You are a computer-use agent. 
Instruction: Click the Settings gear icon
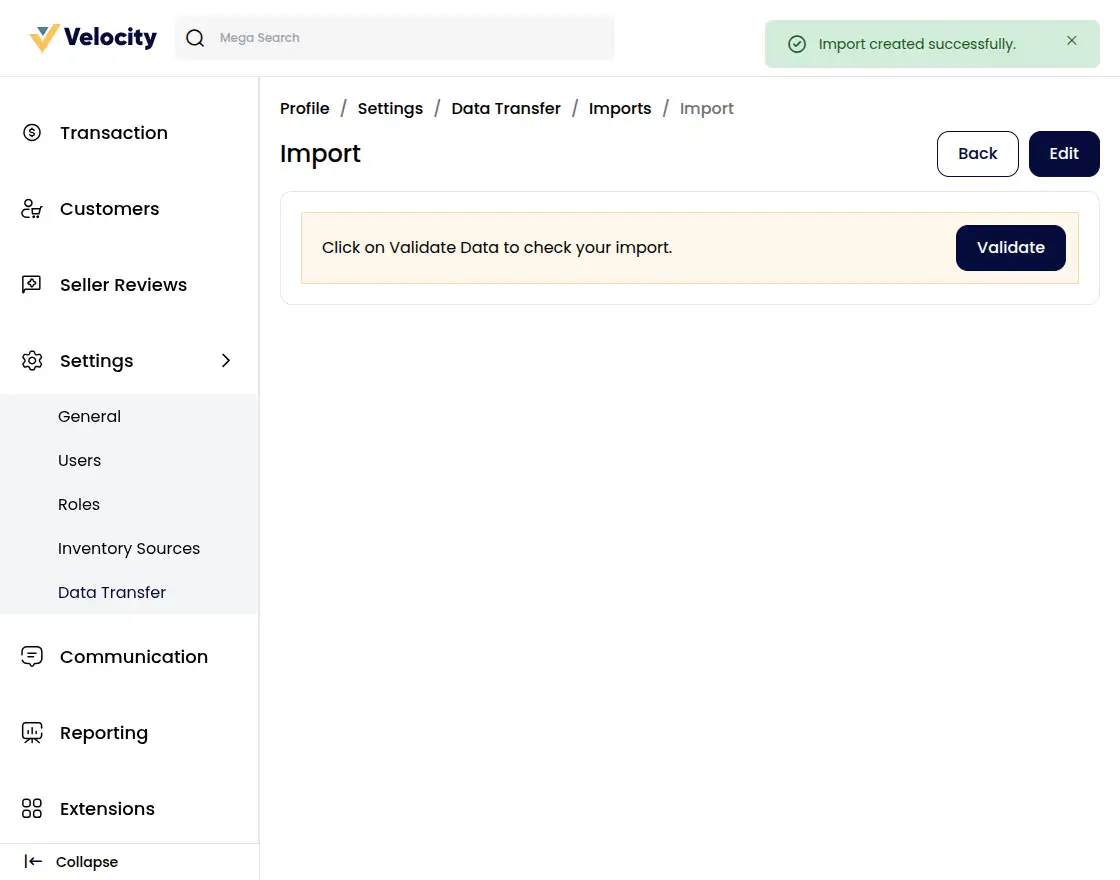32,361
